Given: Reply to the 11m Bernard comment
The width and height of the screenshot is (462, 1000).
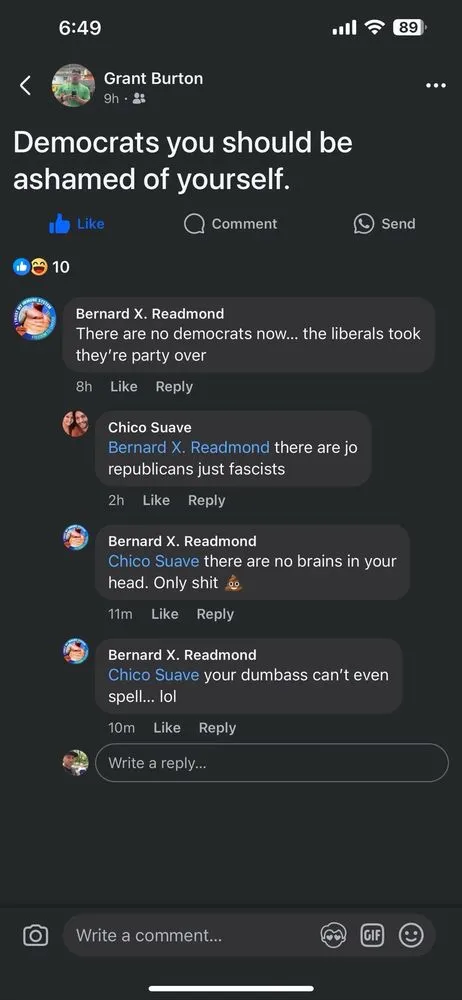Looking at the screenshot, I should tap(215, 614).
